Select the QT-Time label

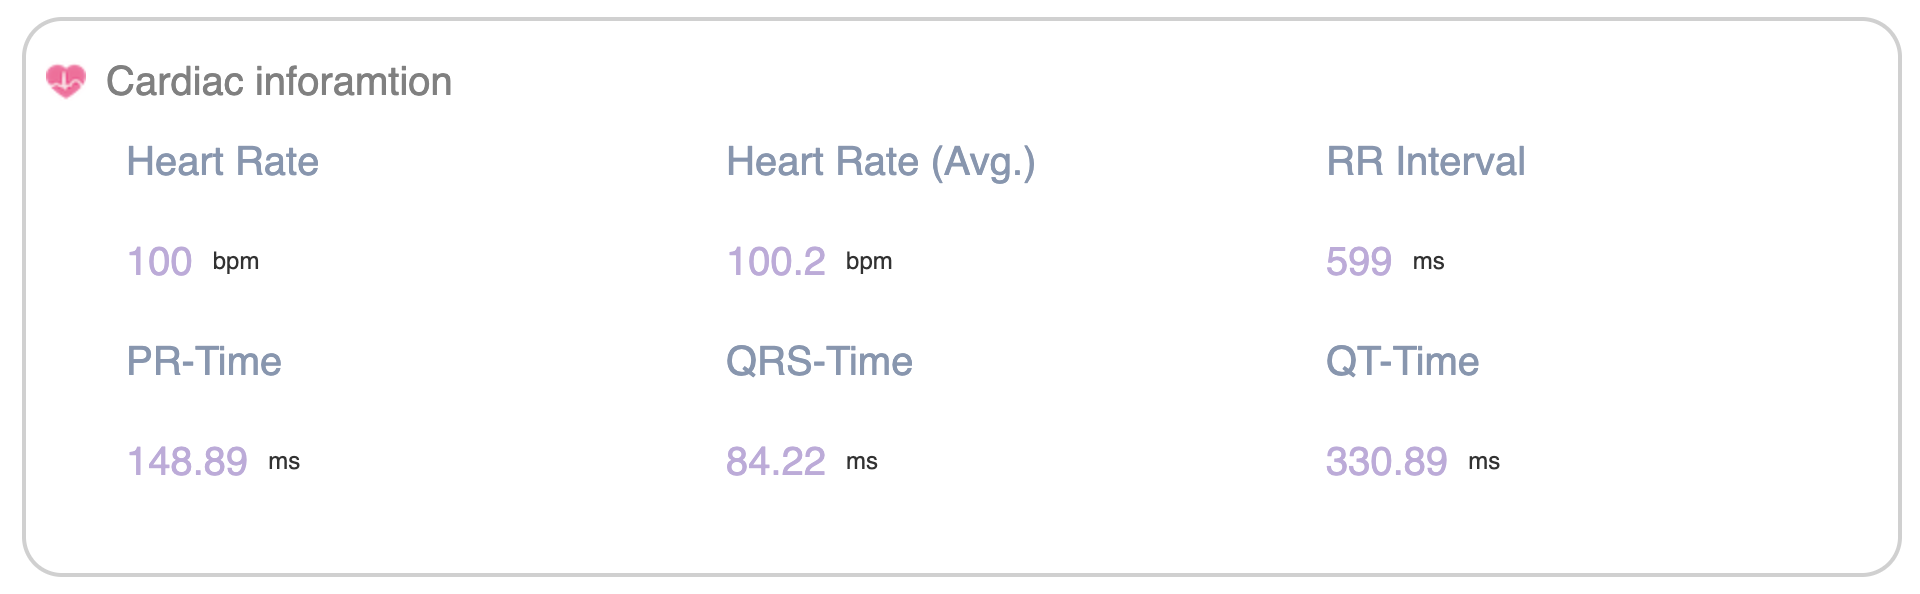coord(1402,361)
